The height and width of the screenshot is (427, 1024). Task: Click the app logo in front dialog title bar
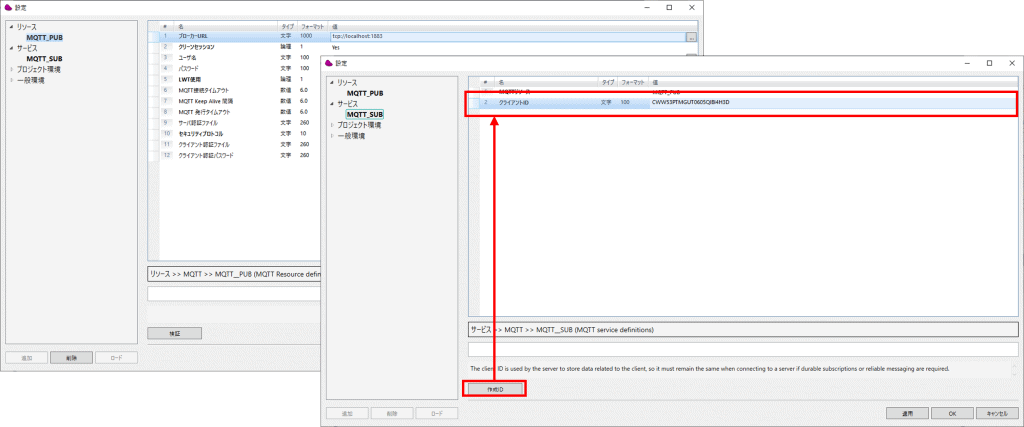(x=328, y=63)
